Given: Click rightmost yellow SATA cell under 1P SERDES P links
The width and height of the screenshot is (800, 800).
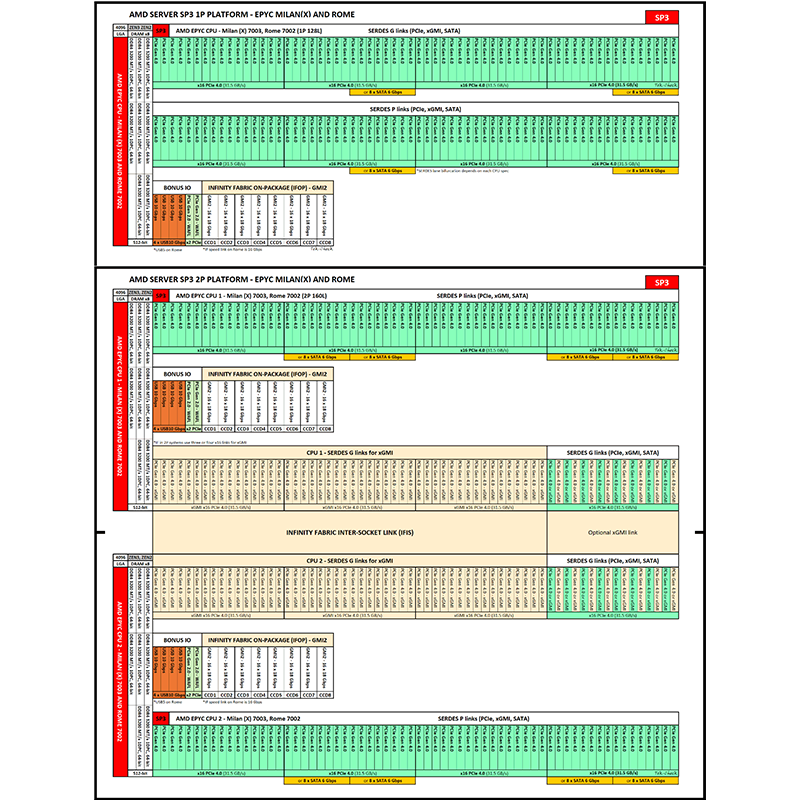Looking at the screenshot, I should click(x=645, y=171).
